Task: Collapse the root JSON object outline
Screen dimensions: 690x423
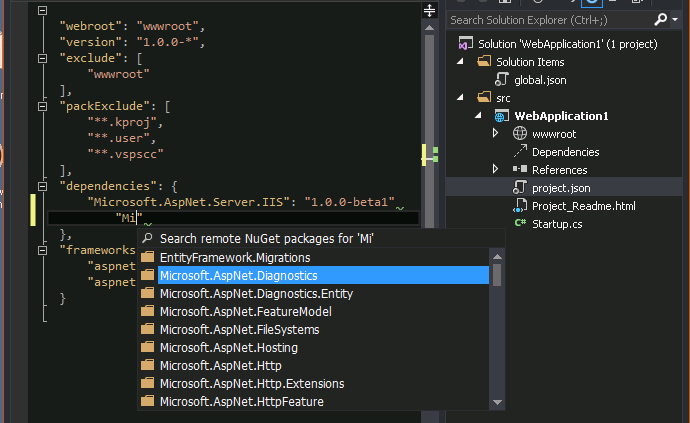Action: point(42,10)
